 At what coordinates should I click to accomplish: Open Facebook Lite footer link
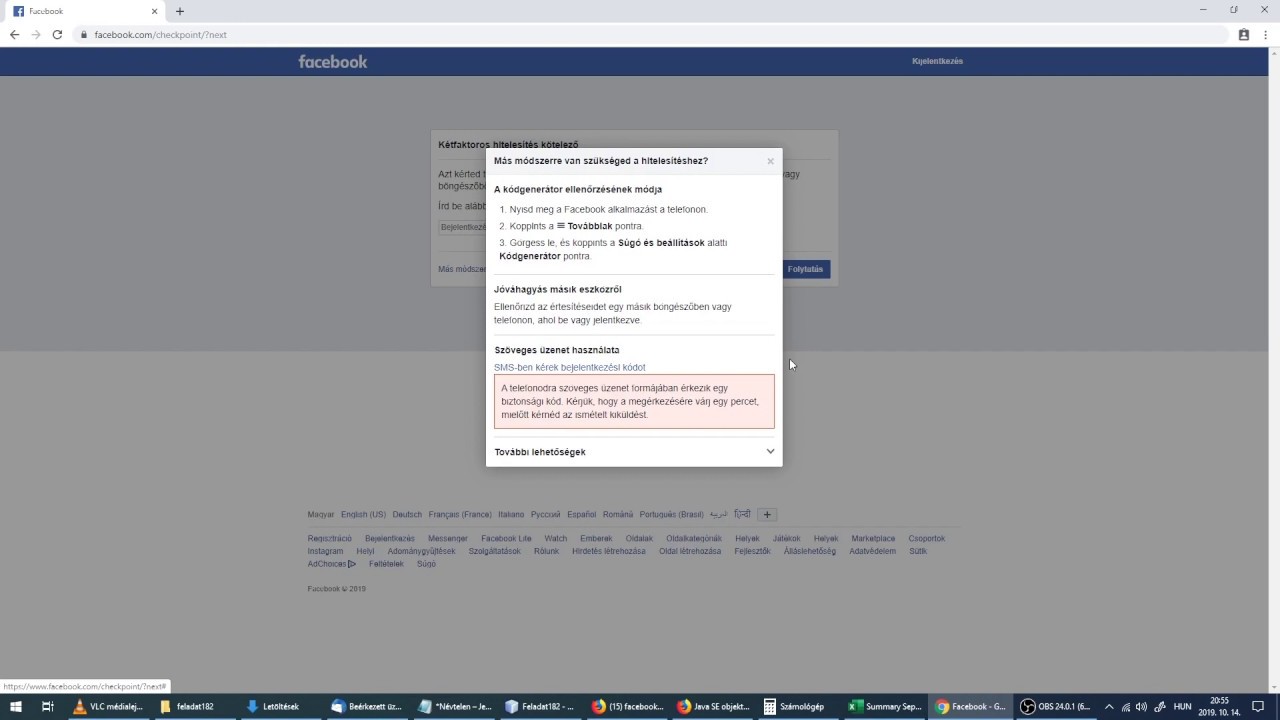[x=506, y=538]
